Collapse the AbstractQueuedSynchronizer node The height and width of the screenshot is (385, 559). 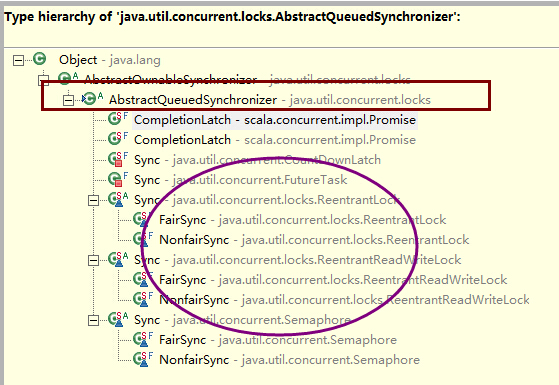[68, 101]
